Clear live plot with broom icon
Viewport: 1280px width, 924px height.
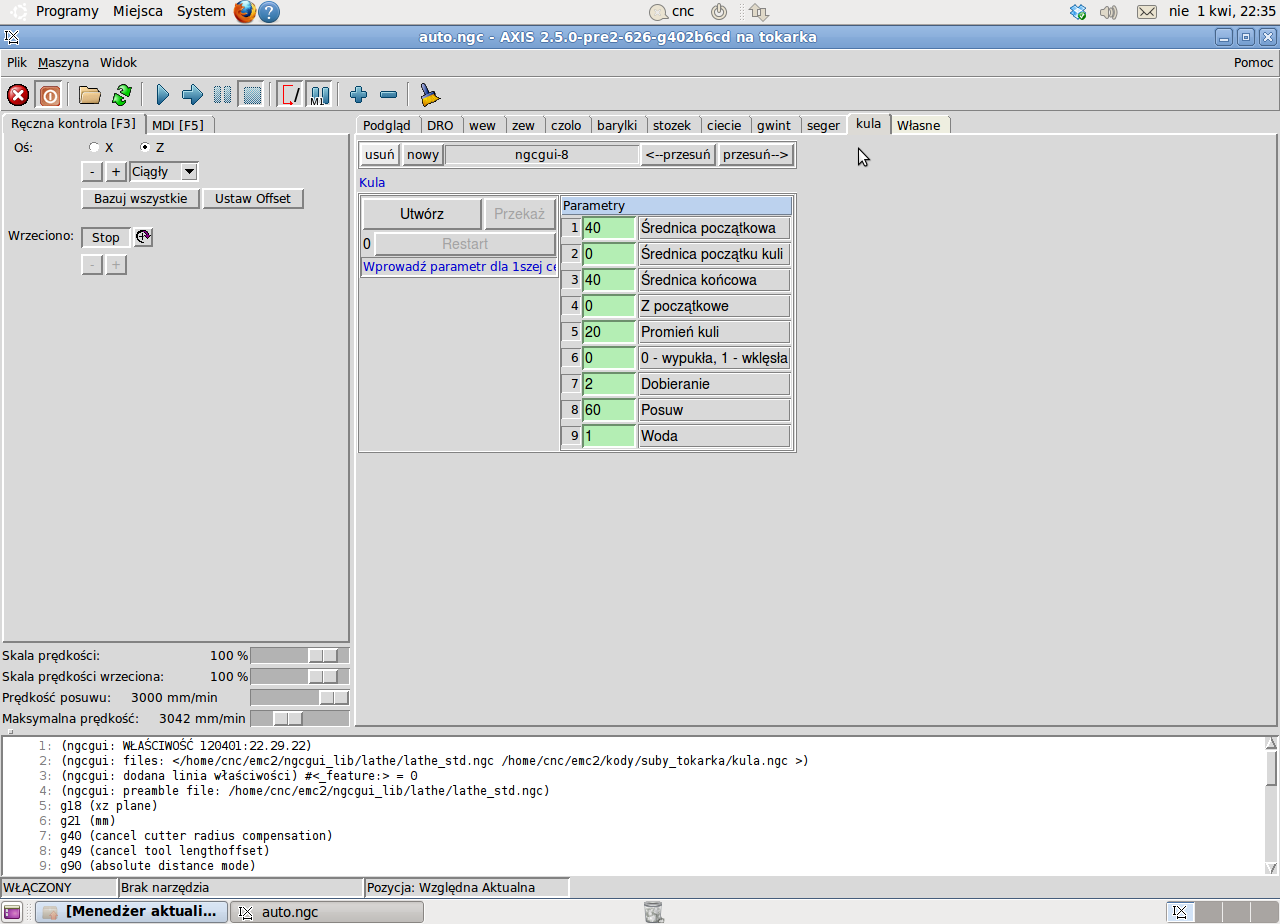point(429,95)
